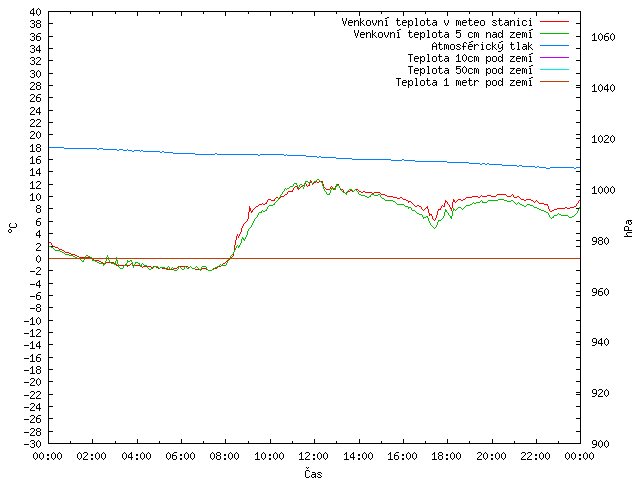
Task: Click the temperature axis label '26'
Action: click(x=36, y=98)
